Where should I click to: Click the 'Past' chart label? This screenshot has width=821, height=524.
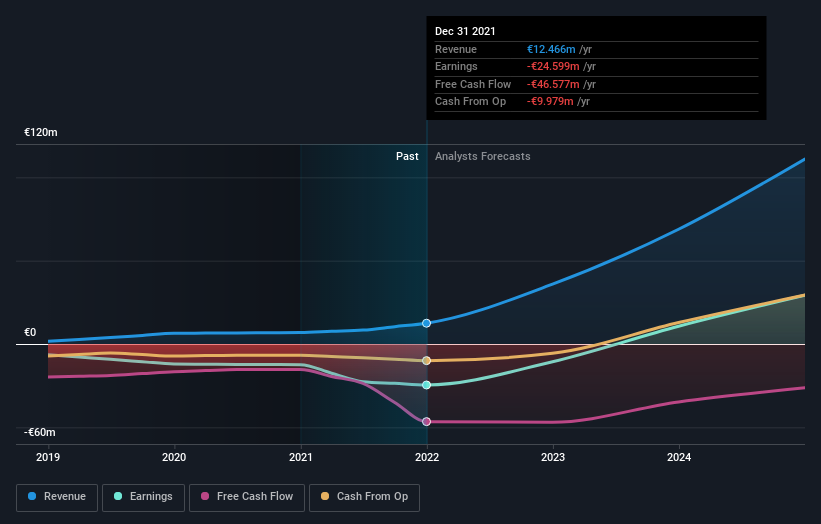pyautogui.click(x=407, y=156)
